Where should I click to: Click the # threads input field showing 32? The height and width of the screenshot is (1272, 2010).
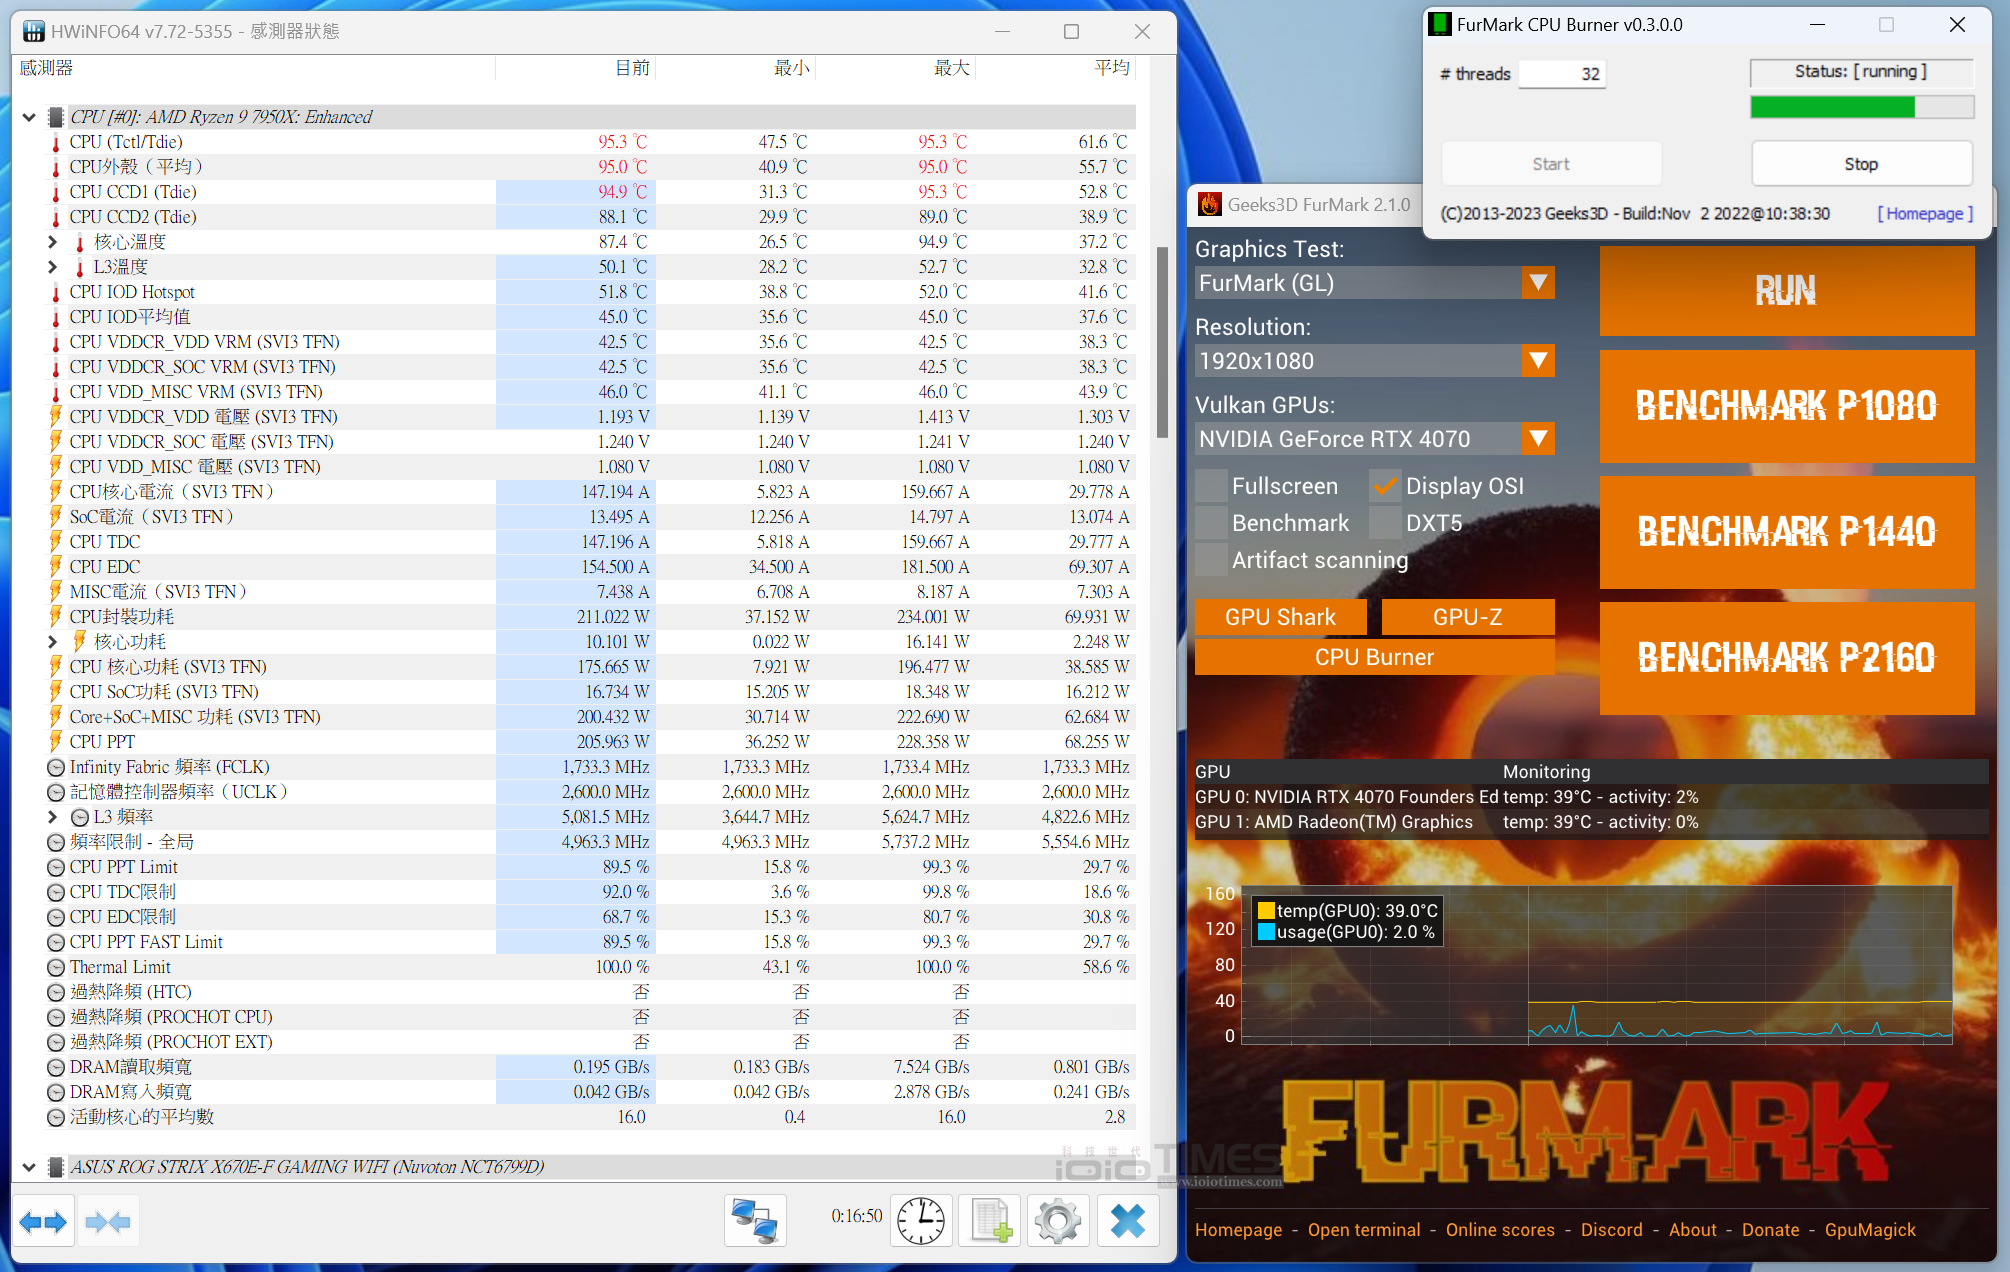pos(1562,74)
